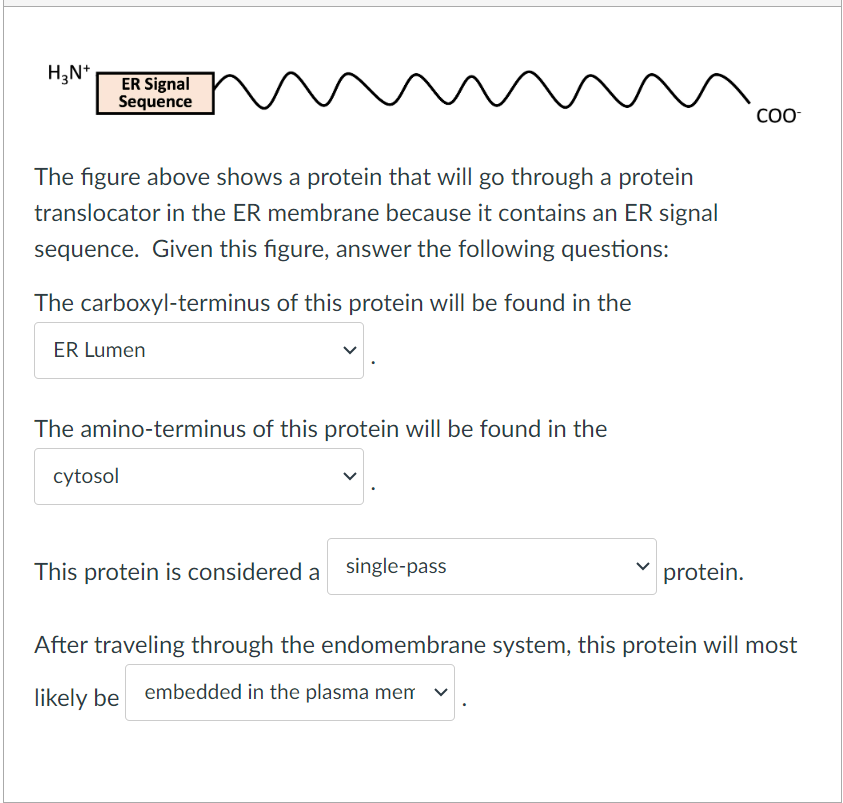The image size is (843, 803).
Task: Click the amino-terminus question text
Action: 320,428
